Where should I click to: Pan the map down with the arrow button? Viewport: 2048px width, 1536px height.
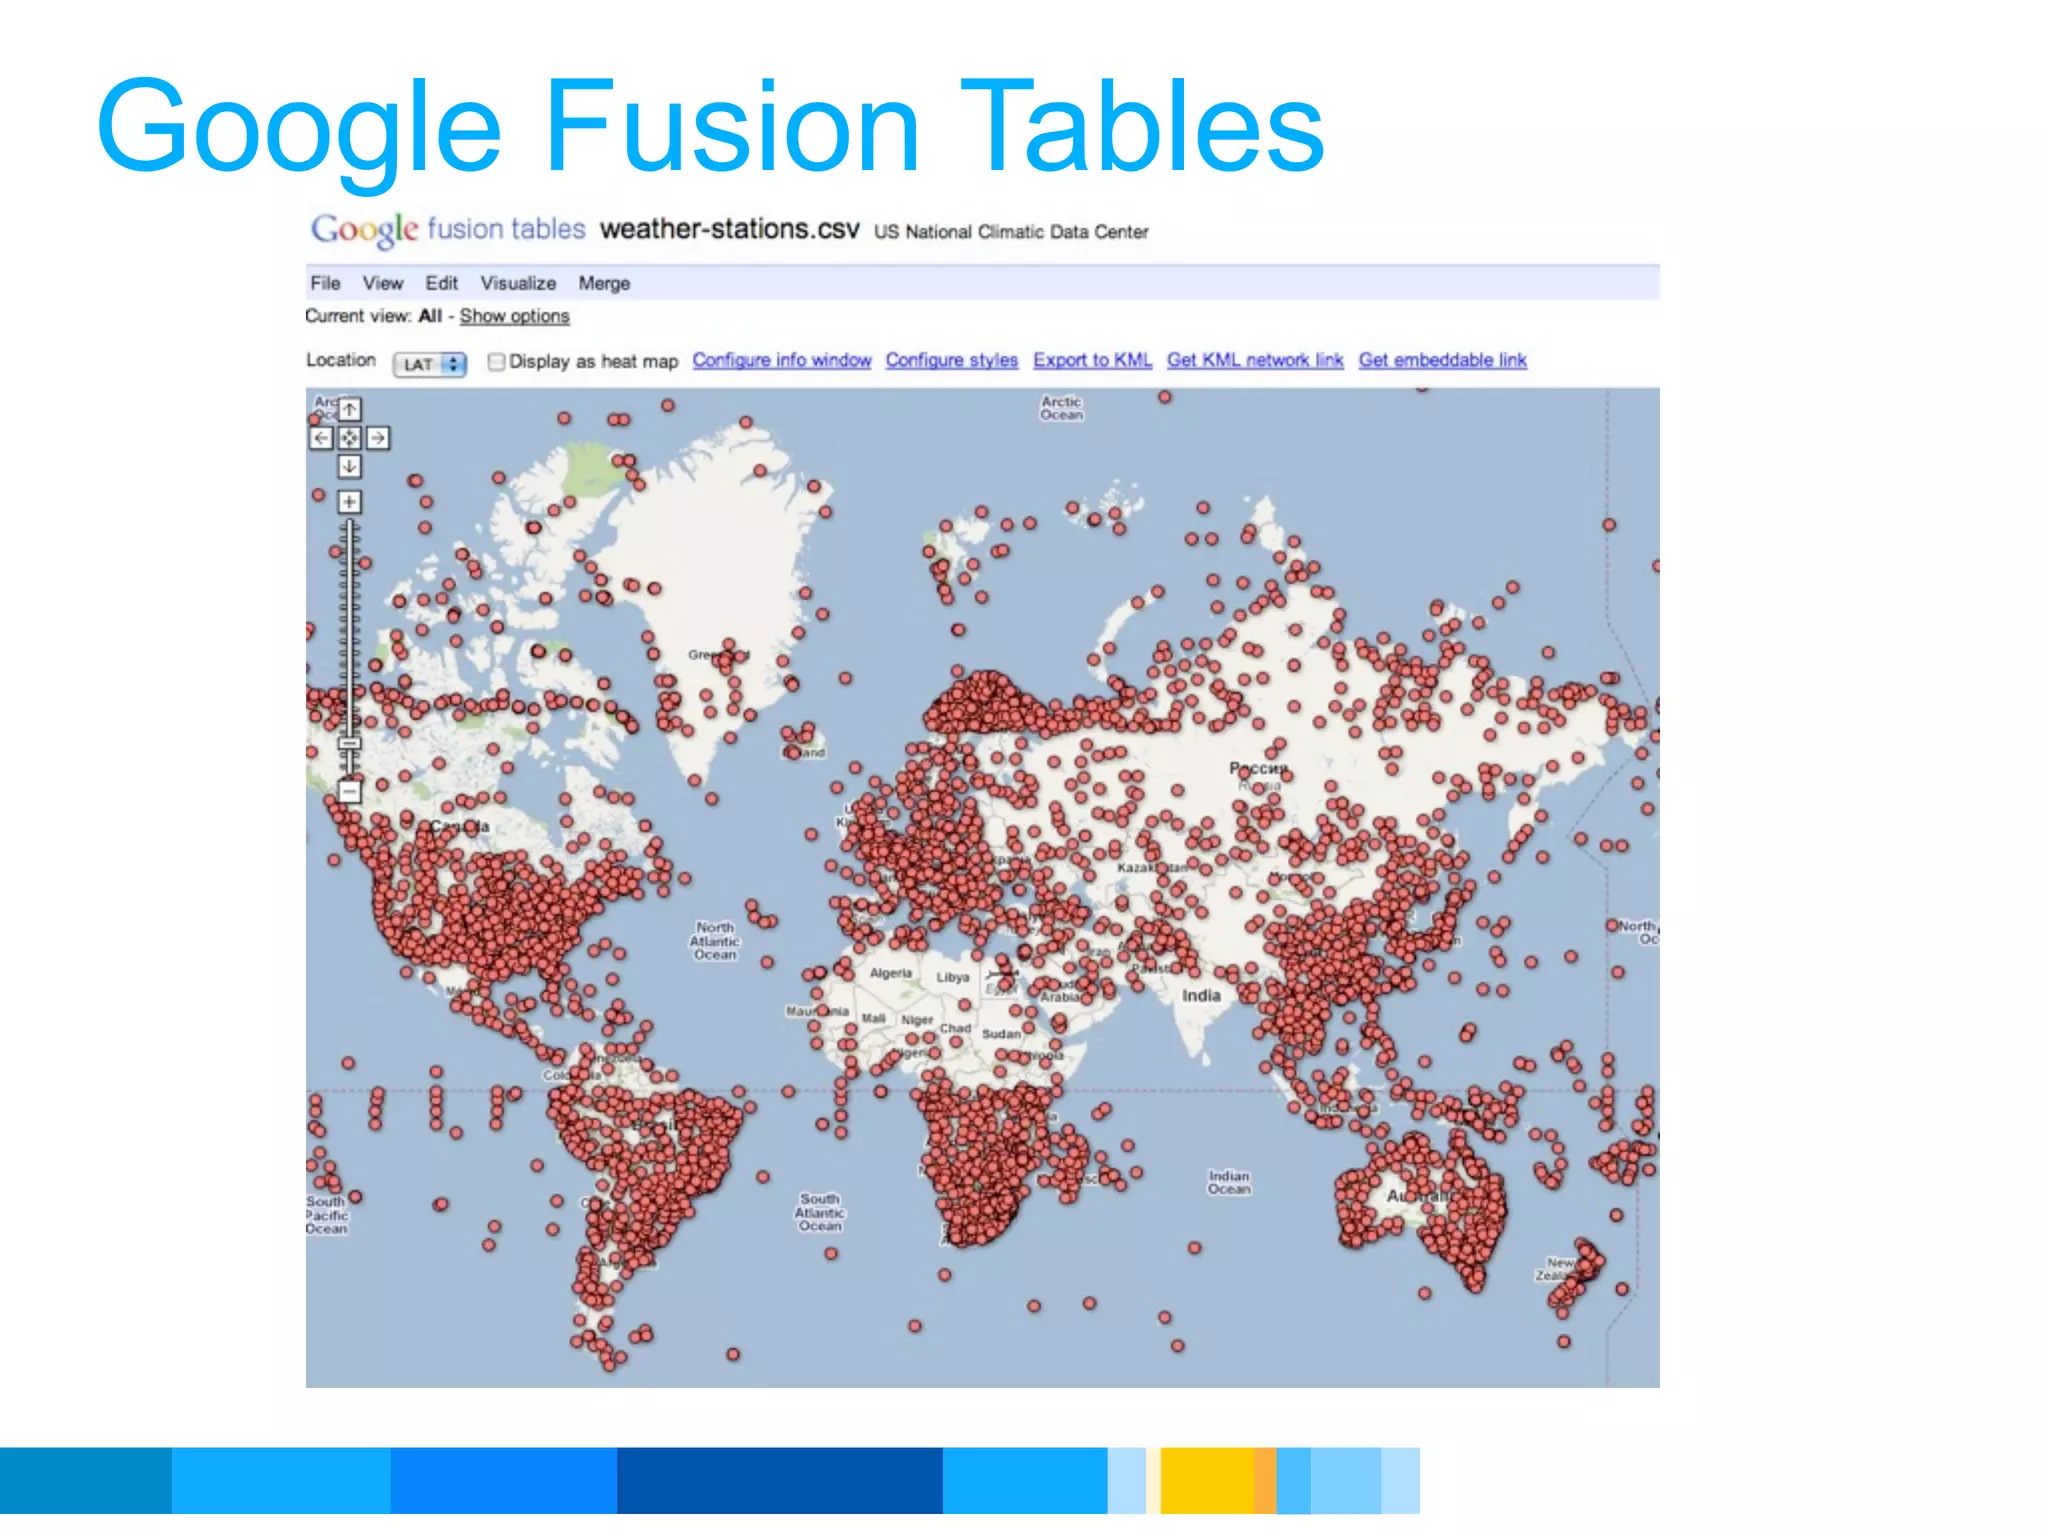(x=349, y=467)
